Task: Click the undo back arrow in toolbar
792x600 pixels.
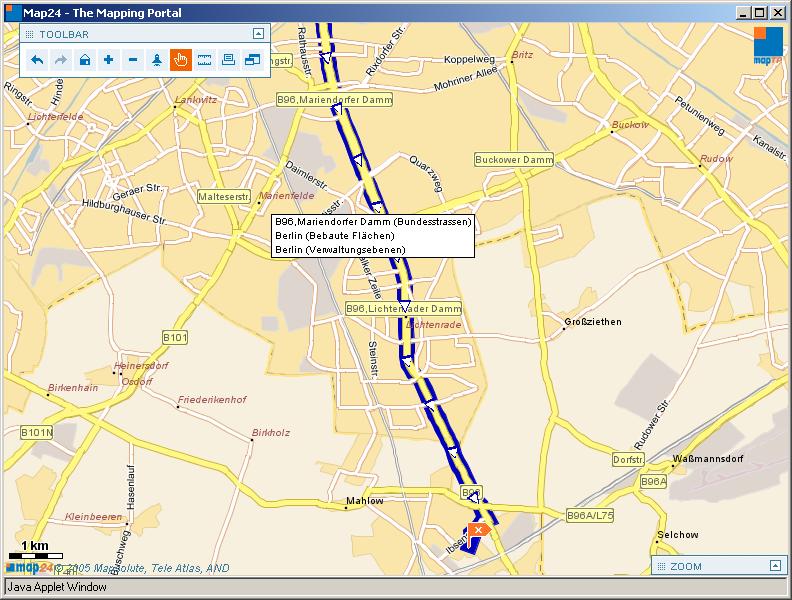Action: click(37, 60)
